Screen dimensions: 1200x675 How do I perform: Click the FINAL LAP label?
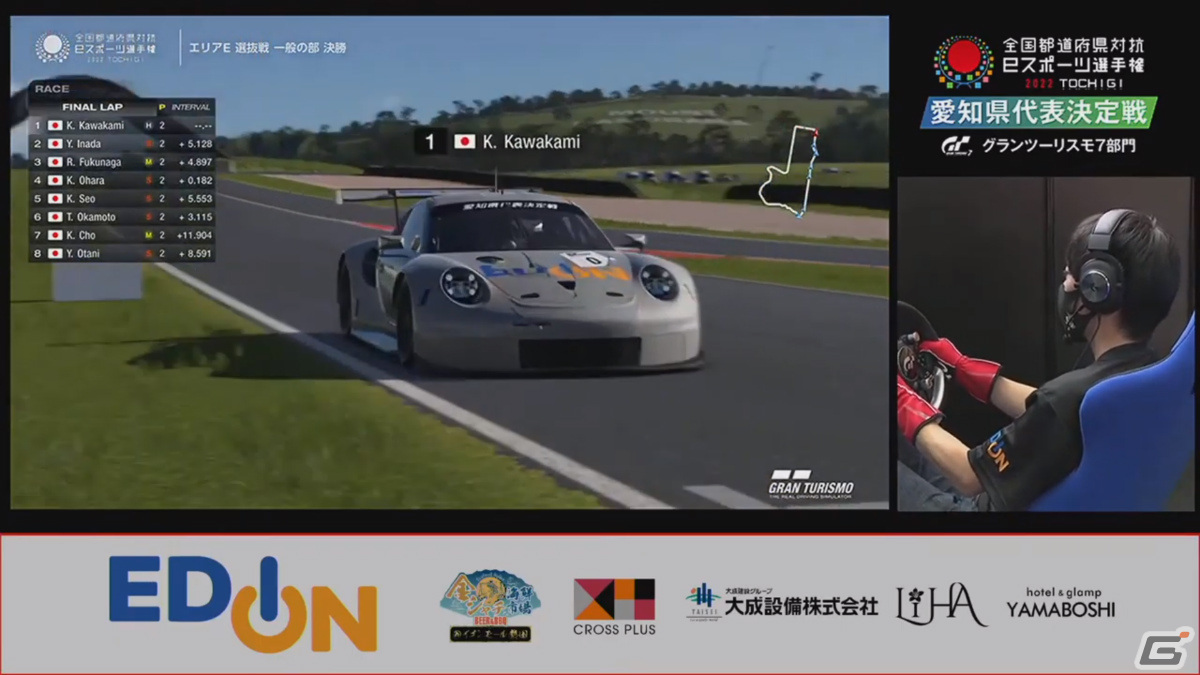point(93,107)
